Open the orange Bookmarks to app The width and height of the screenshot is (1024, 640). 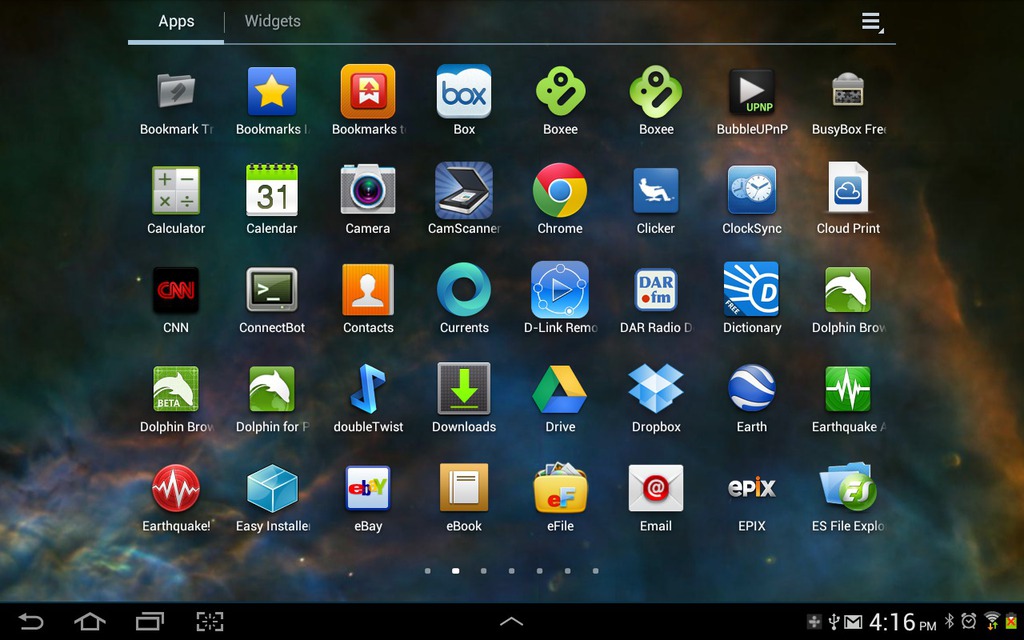click(368, 91)
